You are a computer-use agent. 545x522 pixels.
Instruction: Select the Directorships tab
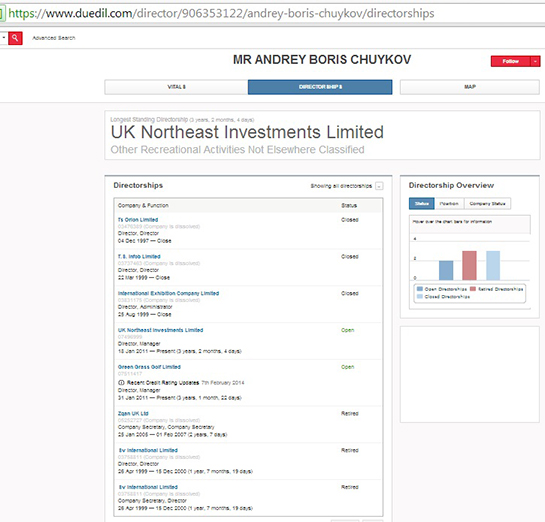(320, 87)
